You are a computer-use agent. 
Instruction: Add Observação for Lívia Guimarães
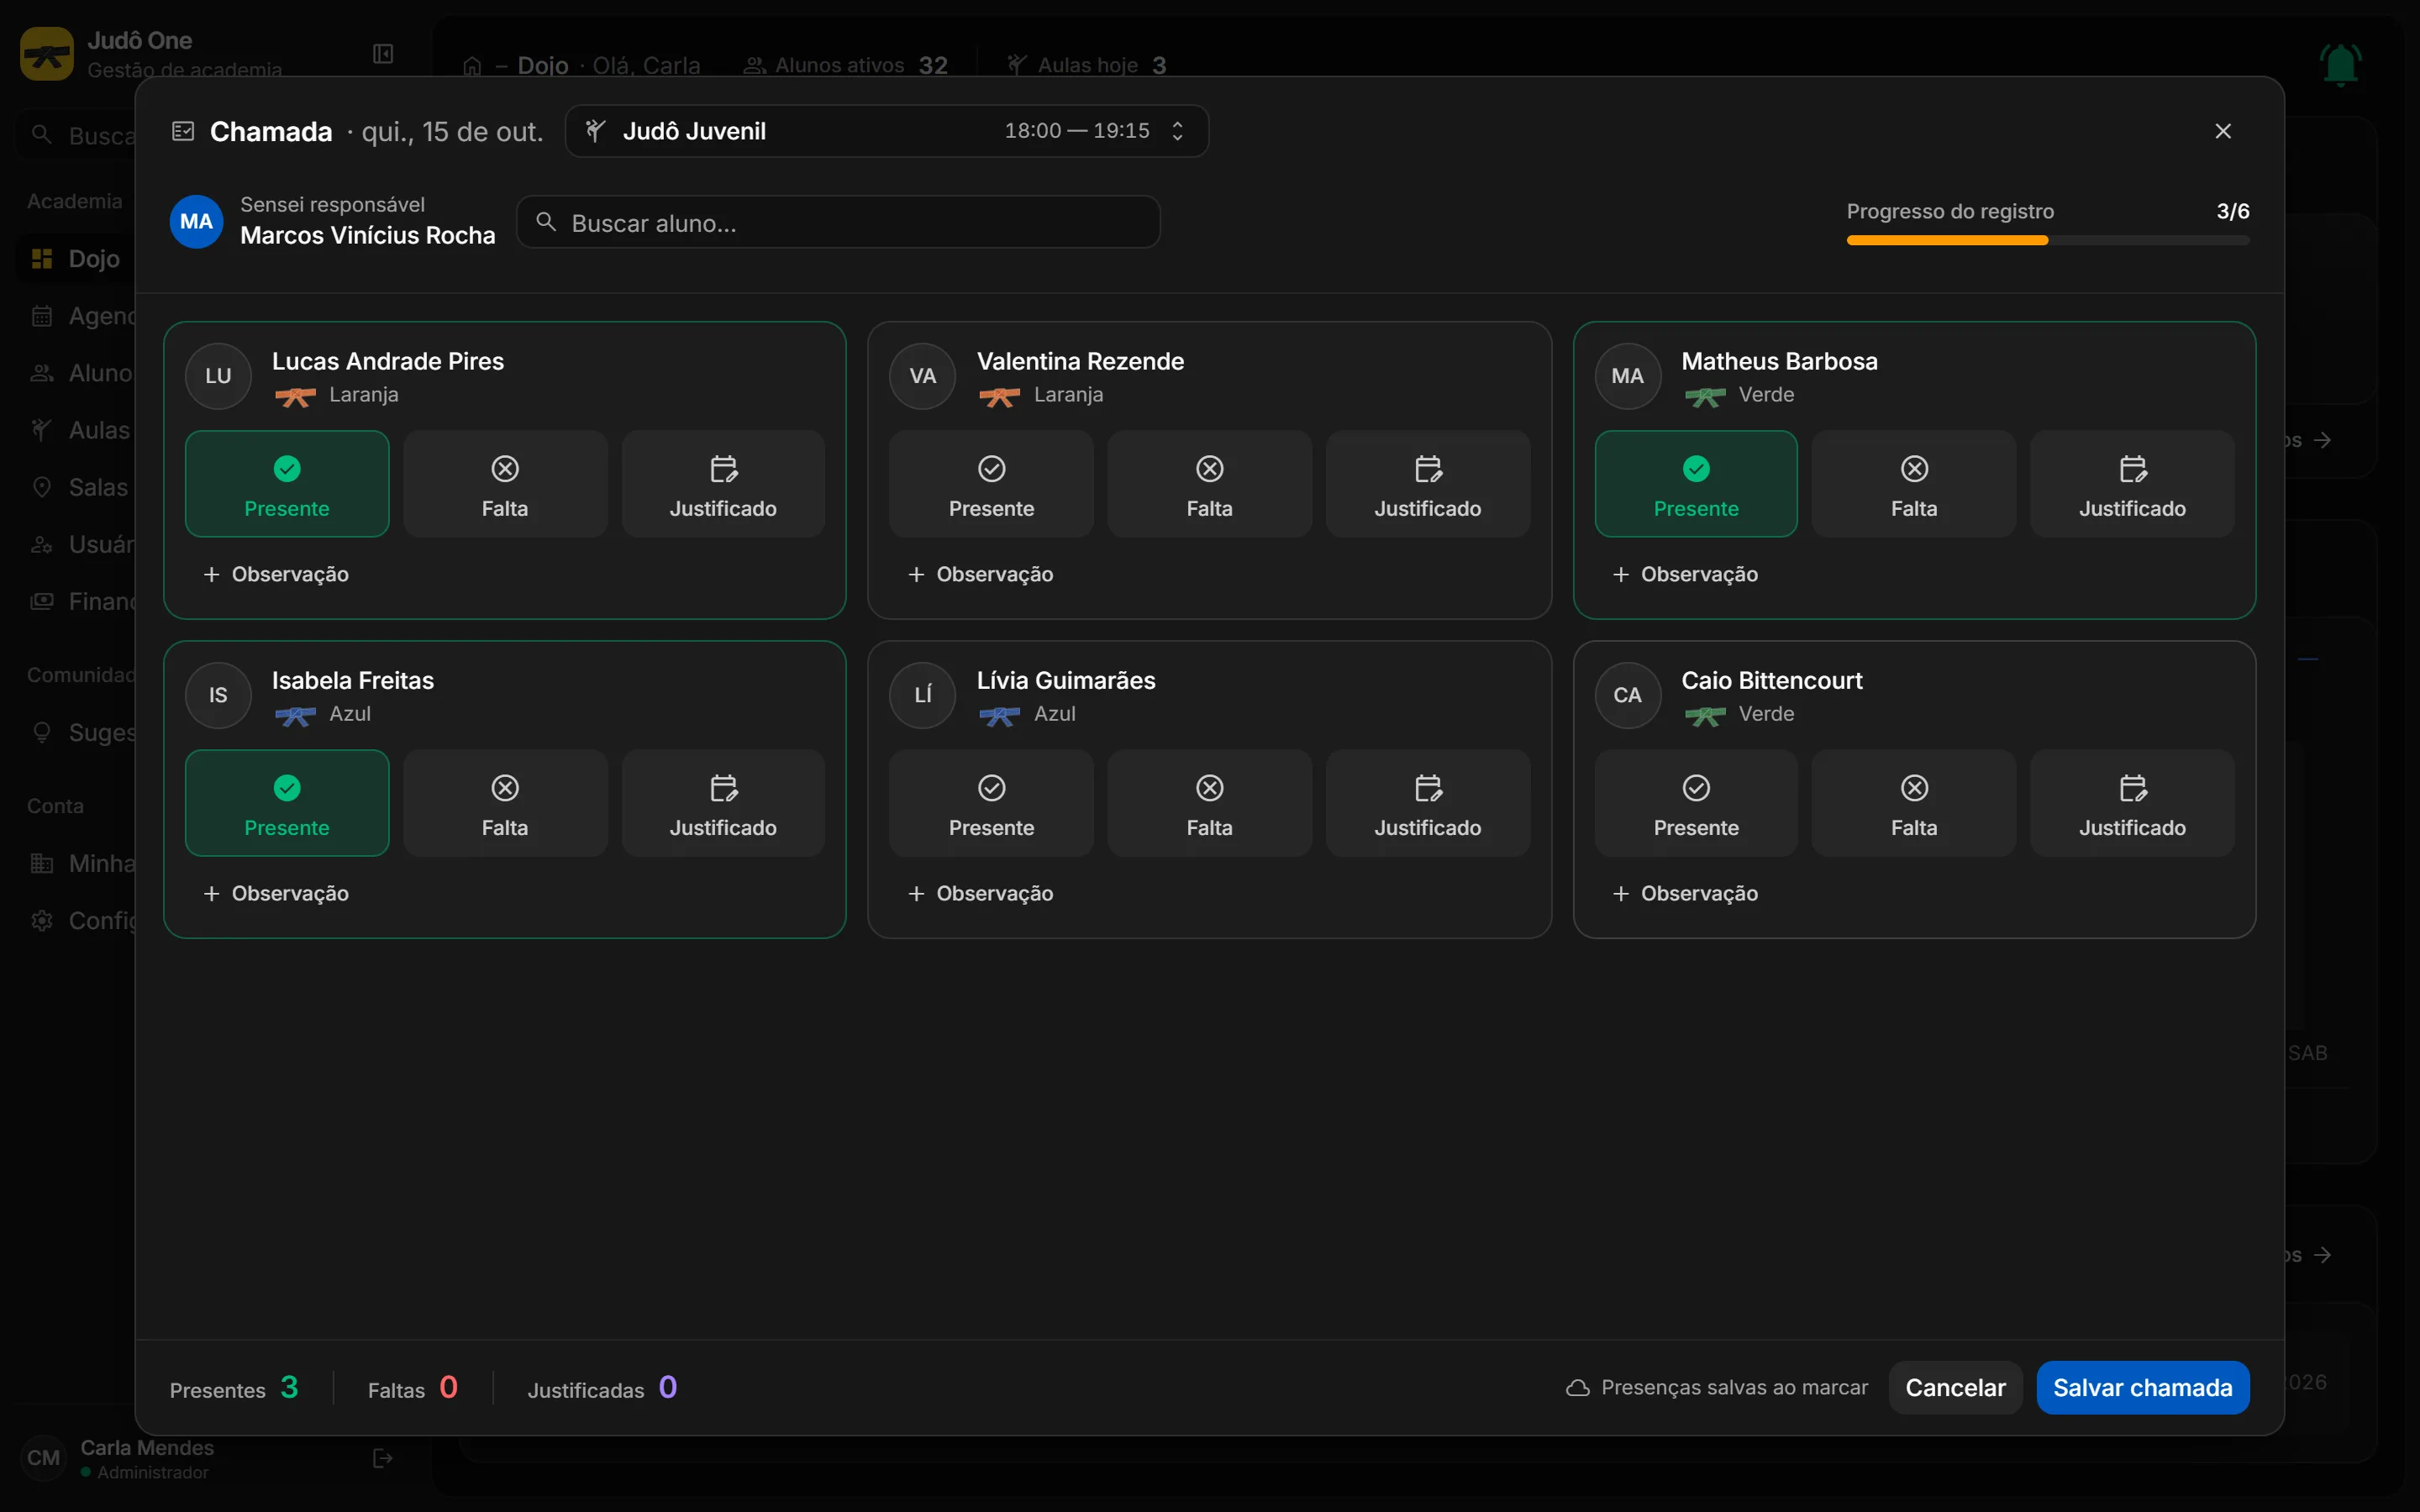980,893
